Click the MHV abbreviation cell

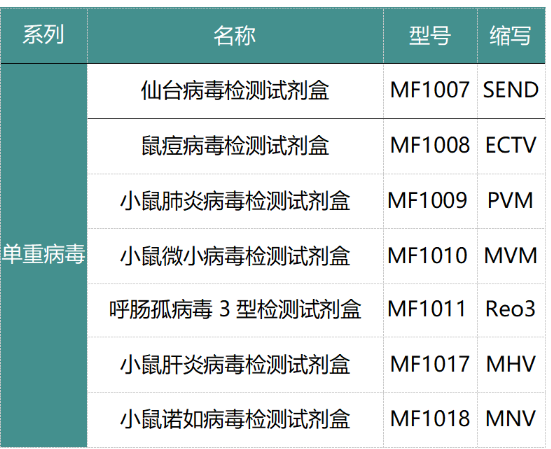(511, 364)
